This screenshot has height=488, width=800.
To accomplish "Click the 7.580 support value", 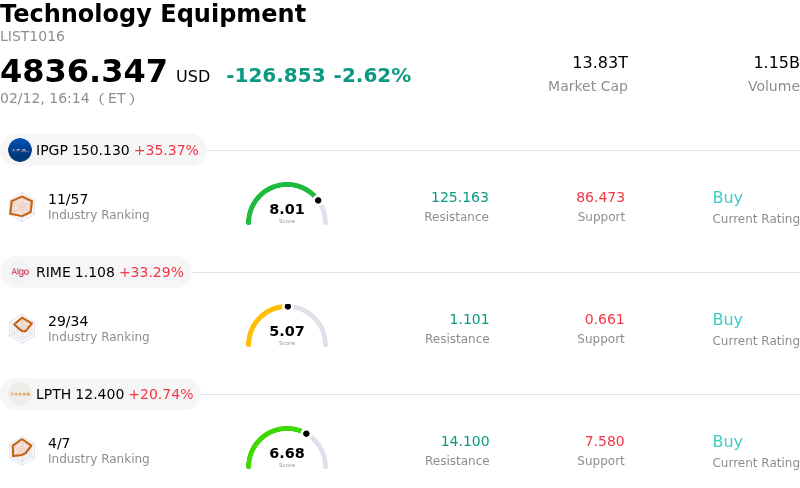I will pyautogui.click(x=604, y=442).
